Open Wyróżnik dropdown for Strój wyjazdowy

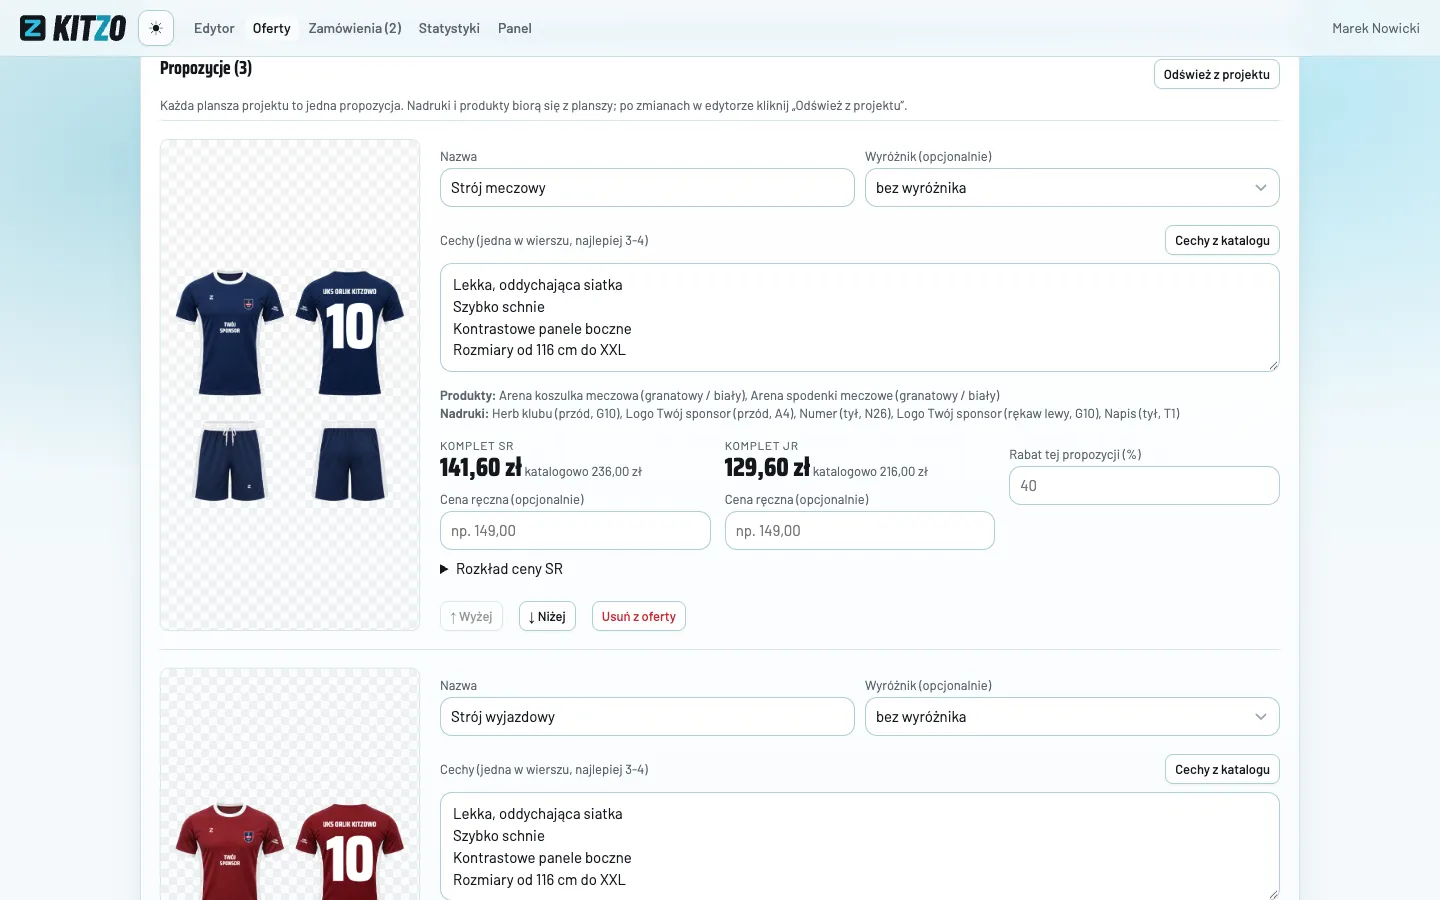[x=1072, y=717]
